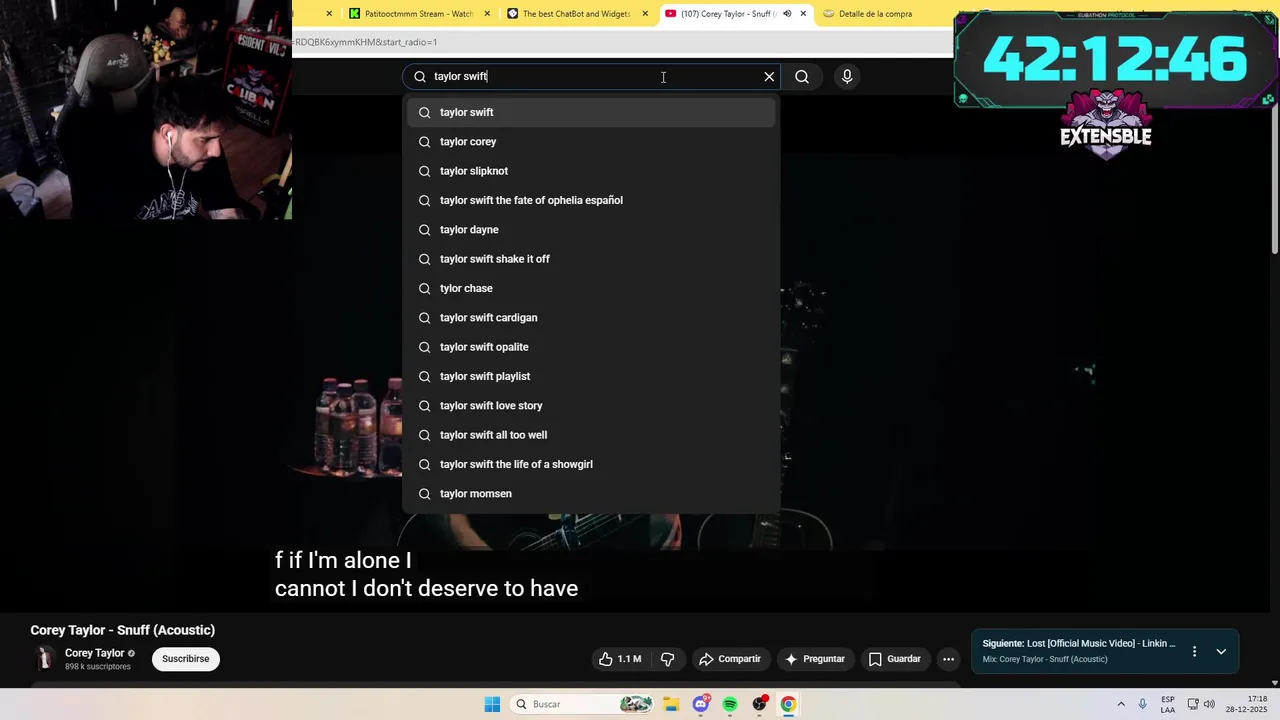Open Corey Taylor channel name link

[x=95, y=653]
